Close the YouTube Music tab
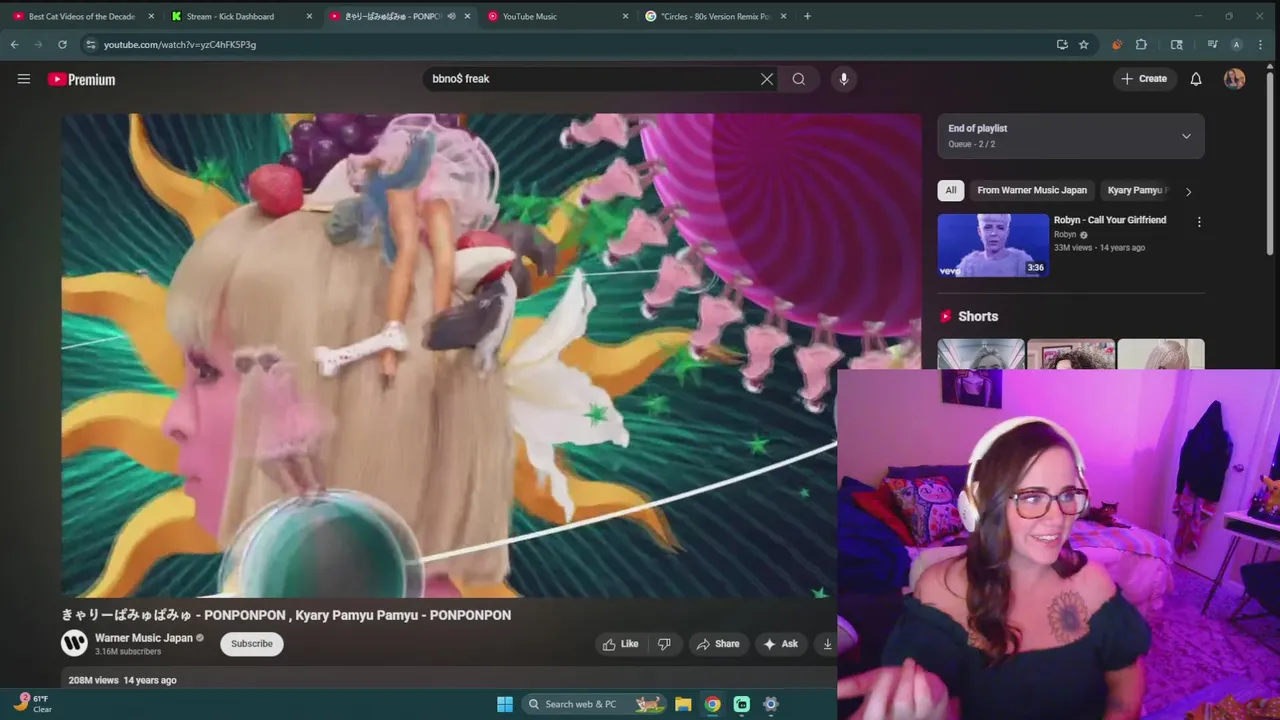Viewport: 1280px width, 720px height. (x=626, y=16)
